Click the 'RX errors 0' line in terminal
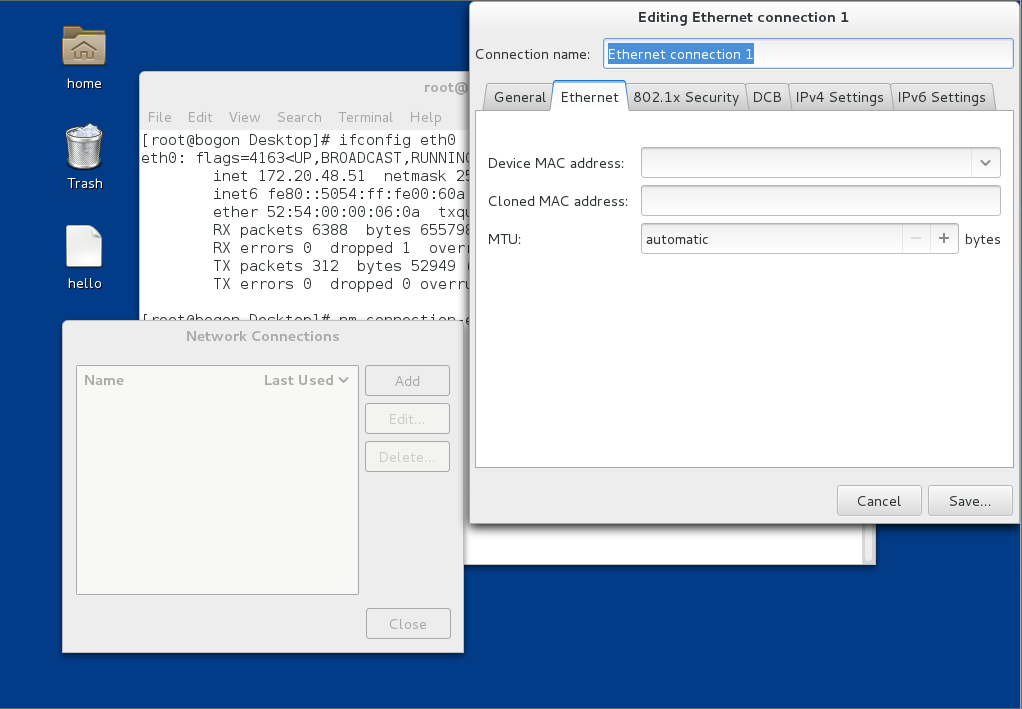Image resolution: width=1022 pixels, height=709 pixels. click(341, 248)
